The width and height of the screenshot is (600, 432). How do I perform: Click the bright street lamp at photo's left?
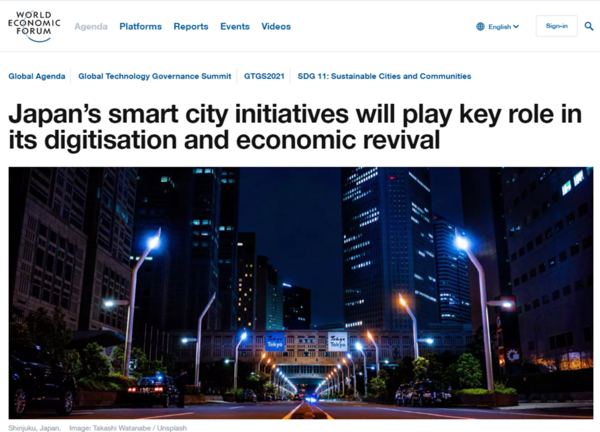[x=153, y=241]
